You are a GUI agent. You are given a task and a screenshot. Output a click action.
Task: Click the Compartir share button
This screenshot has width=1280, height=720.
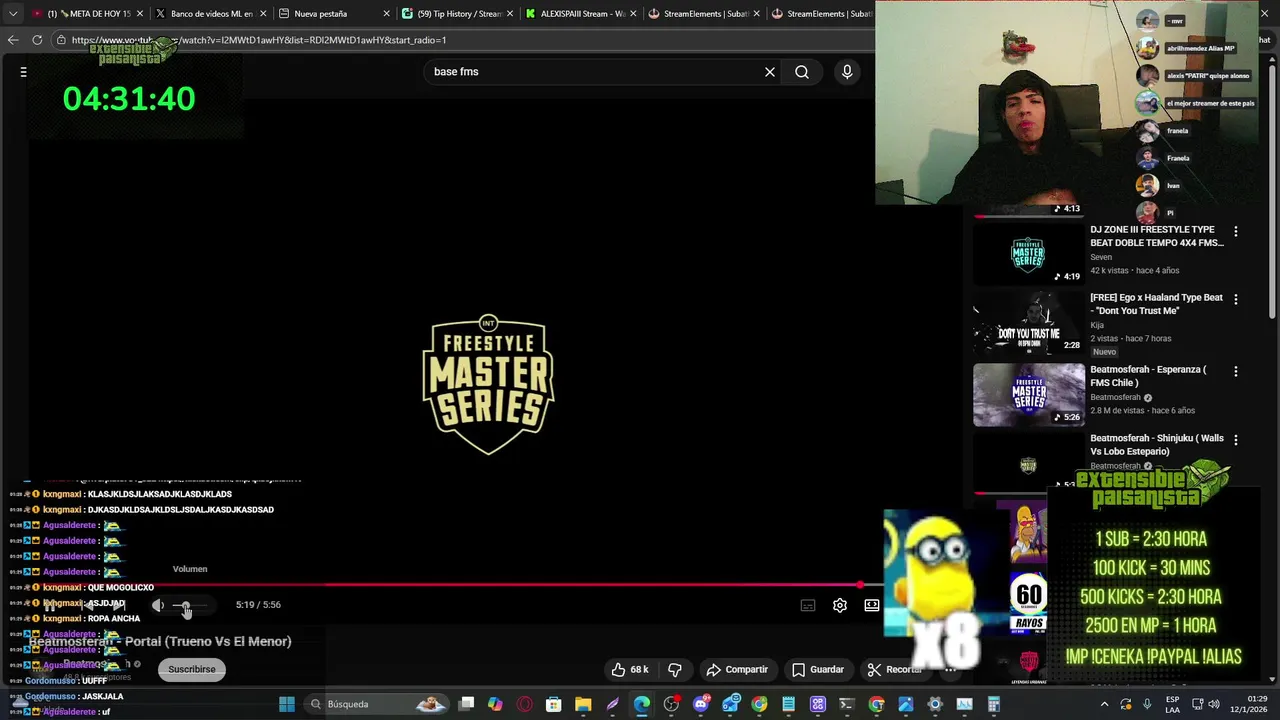(737, 669)
